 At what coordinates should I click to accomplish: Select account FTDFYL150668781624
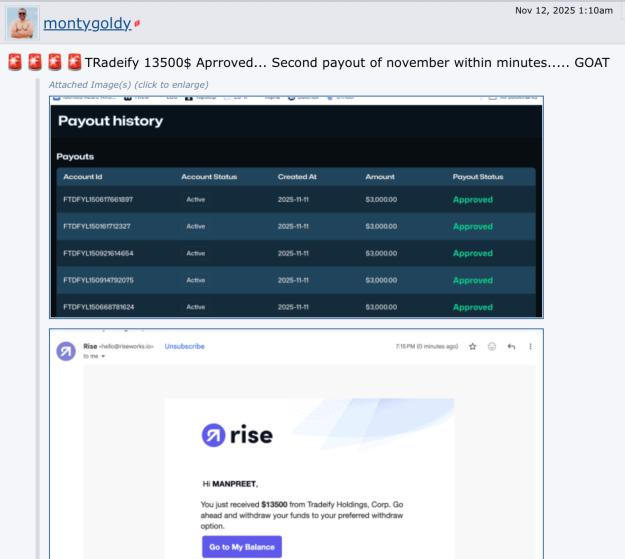(x=98, y=307)
